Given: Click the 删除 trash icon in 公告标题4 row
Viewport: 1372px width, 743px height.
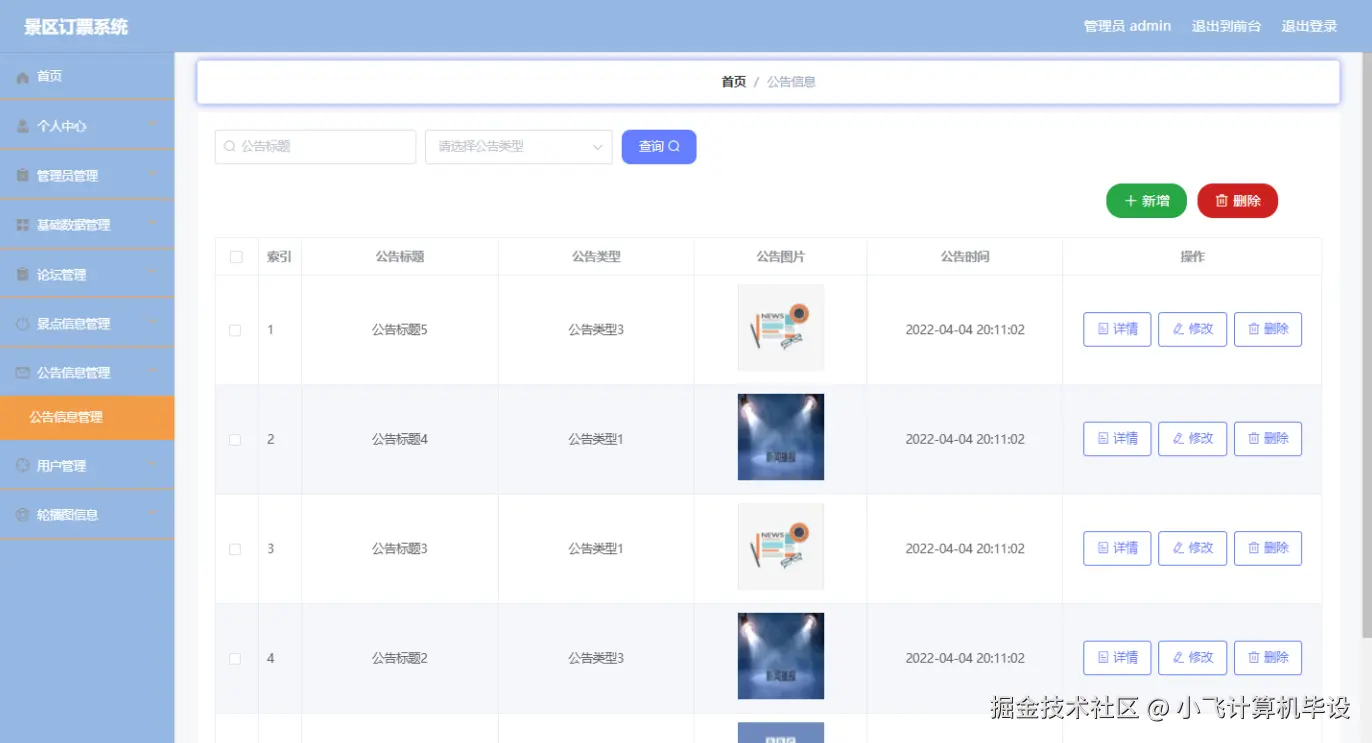Looking at the screenshot, I should tap(1254, 438).
